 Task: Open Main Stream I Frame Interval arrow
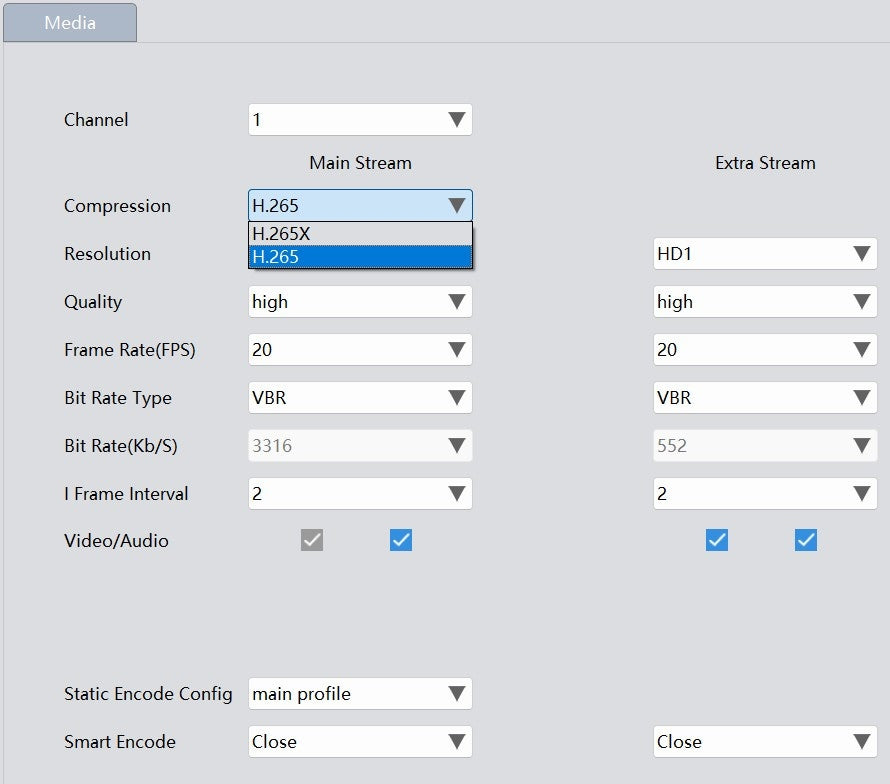457,494
